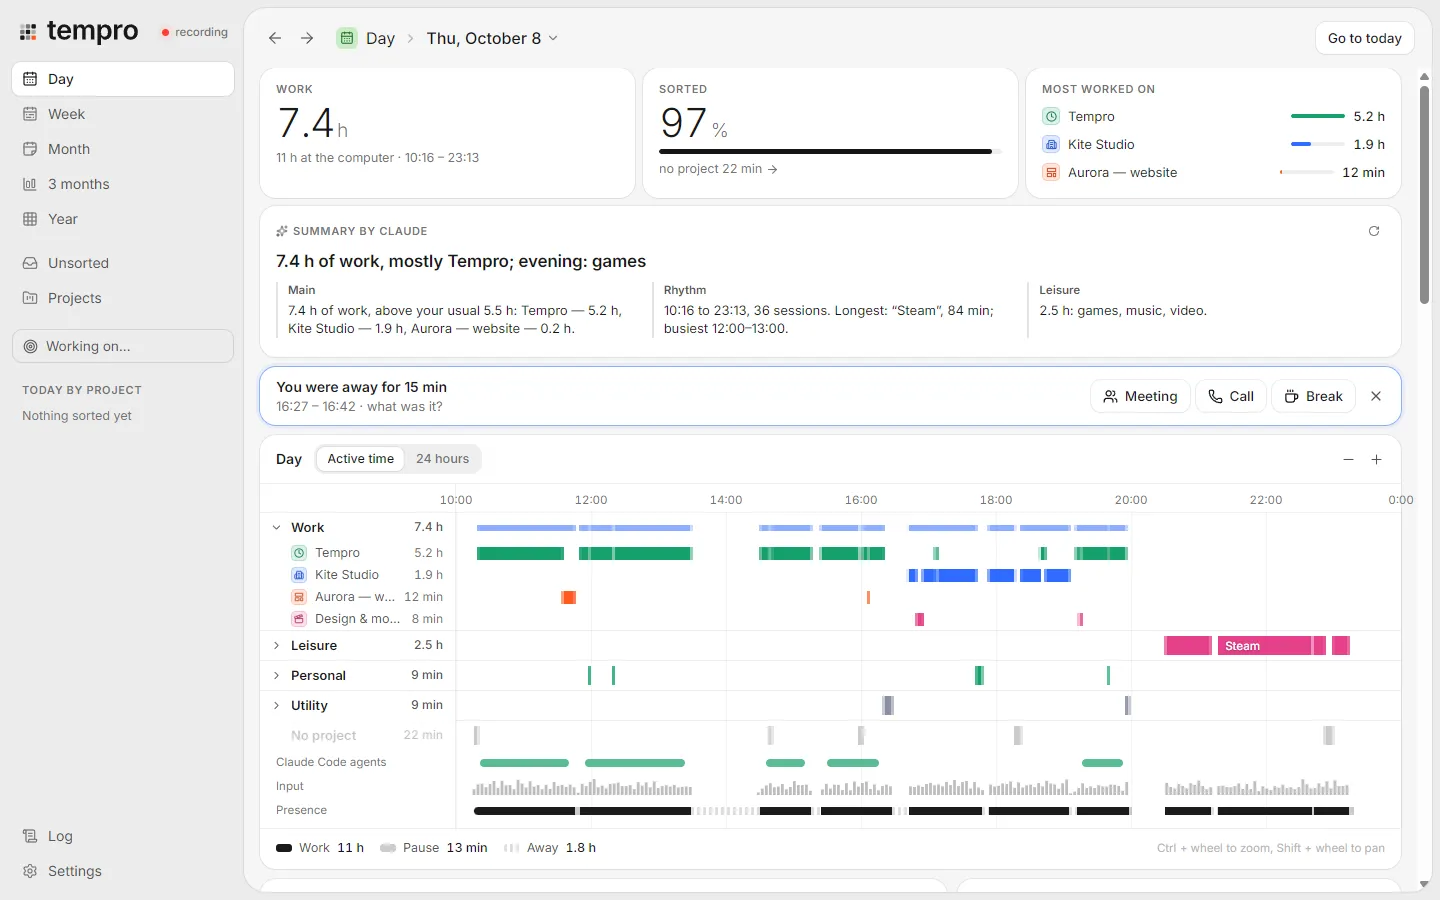Mark the away time as Meeting
Image resolution: width=1440 pixels, height=900 pixels.
(1140, 396)
